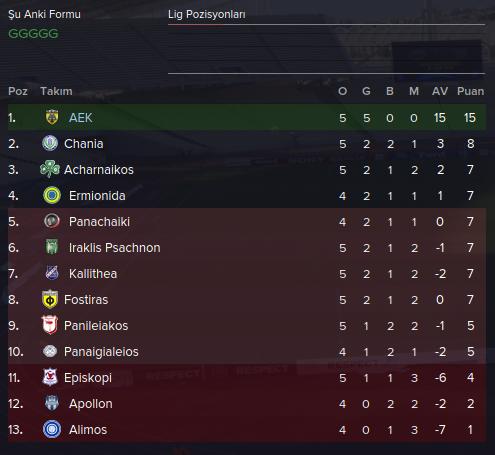Click the Poz column header

tap(18, 91)
